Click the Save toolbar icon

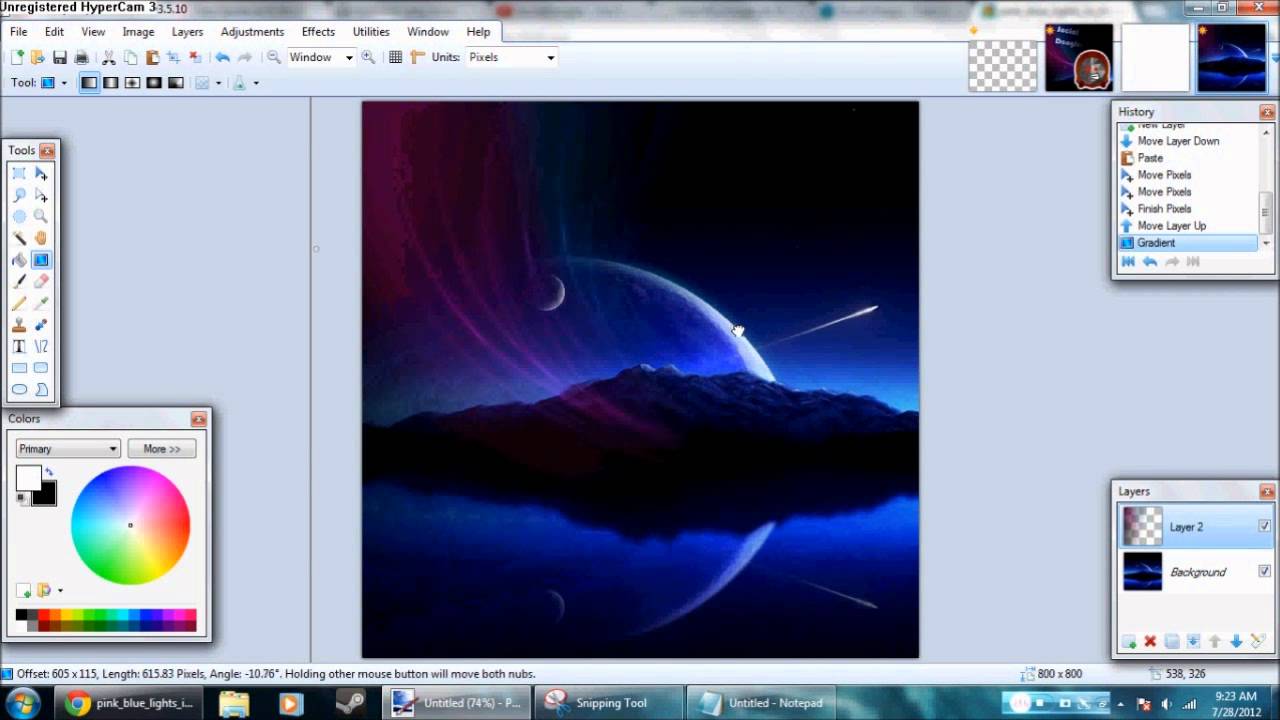pyautogui.click(x=60, y=57)
